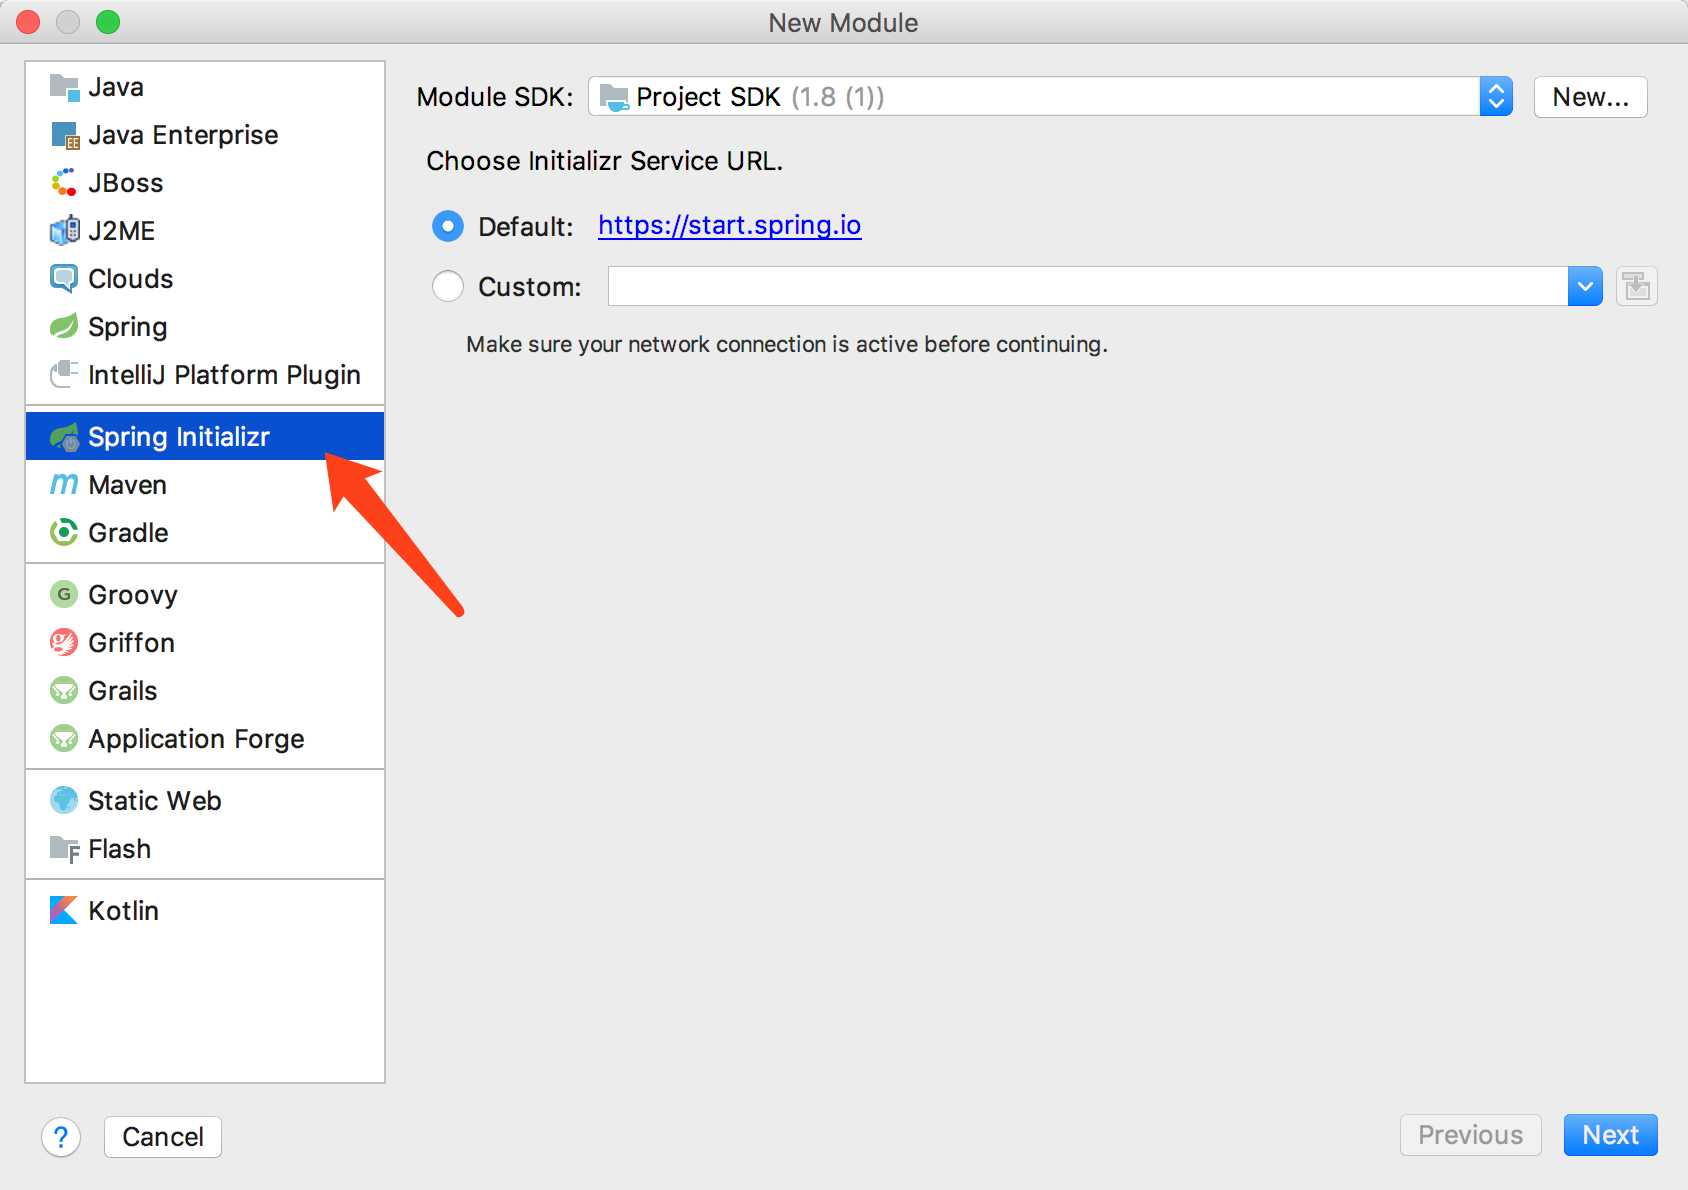Click the Application Forge icon

point(64,739)
